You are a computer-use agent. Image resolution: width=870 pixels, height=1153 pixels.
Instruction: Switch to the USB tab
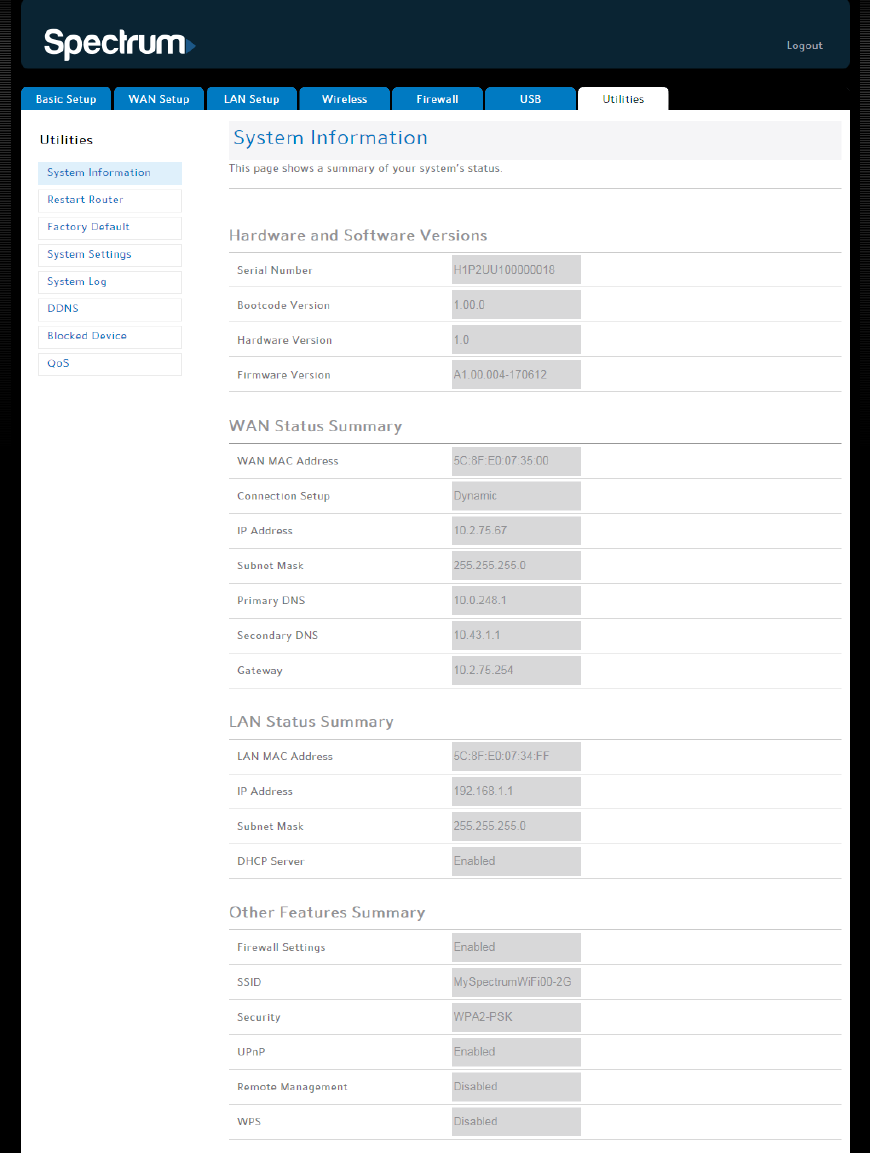tap(530, 99)
